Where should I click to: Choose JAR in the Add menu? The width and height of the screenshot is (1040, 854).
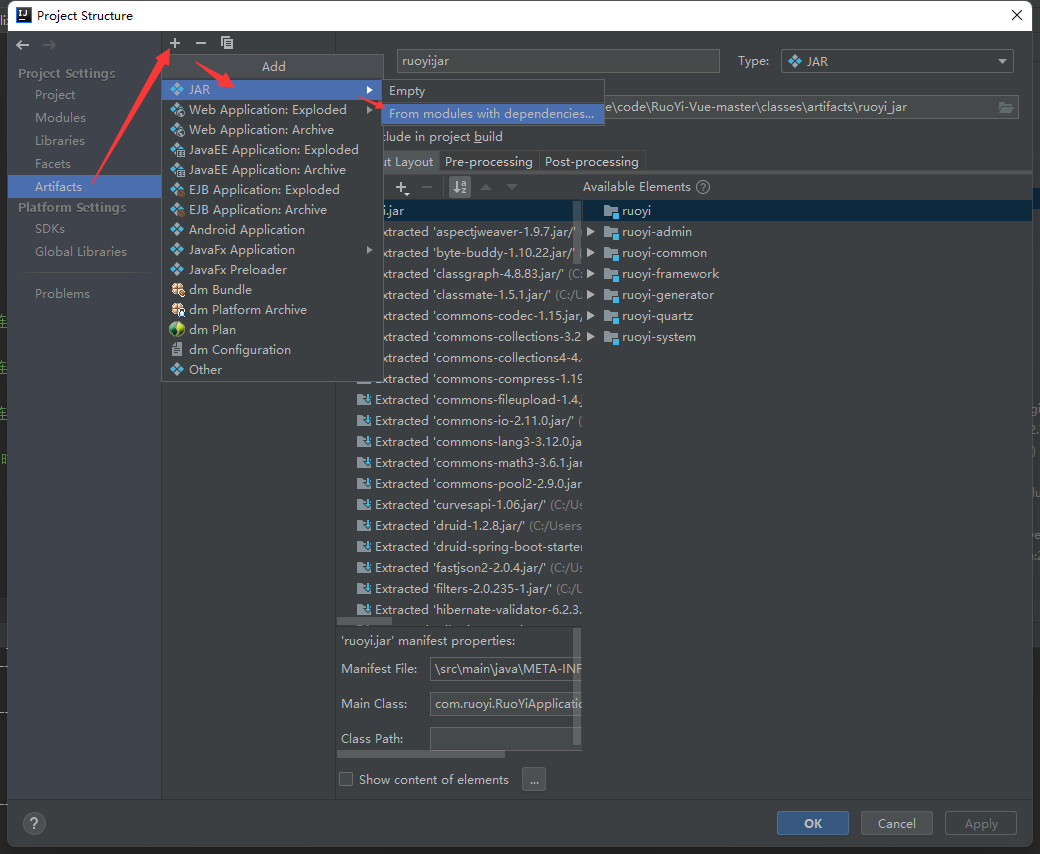(272, 90)
